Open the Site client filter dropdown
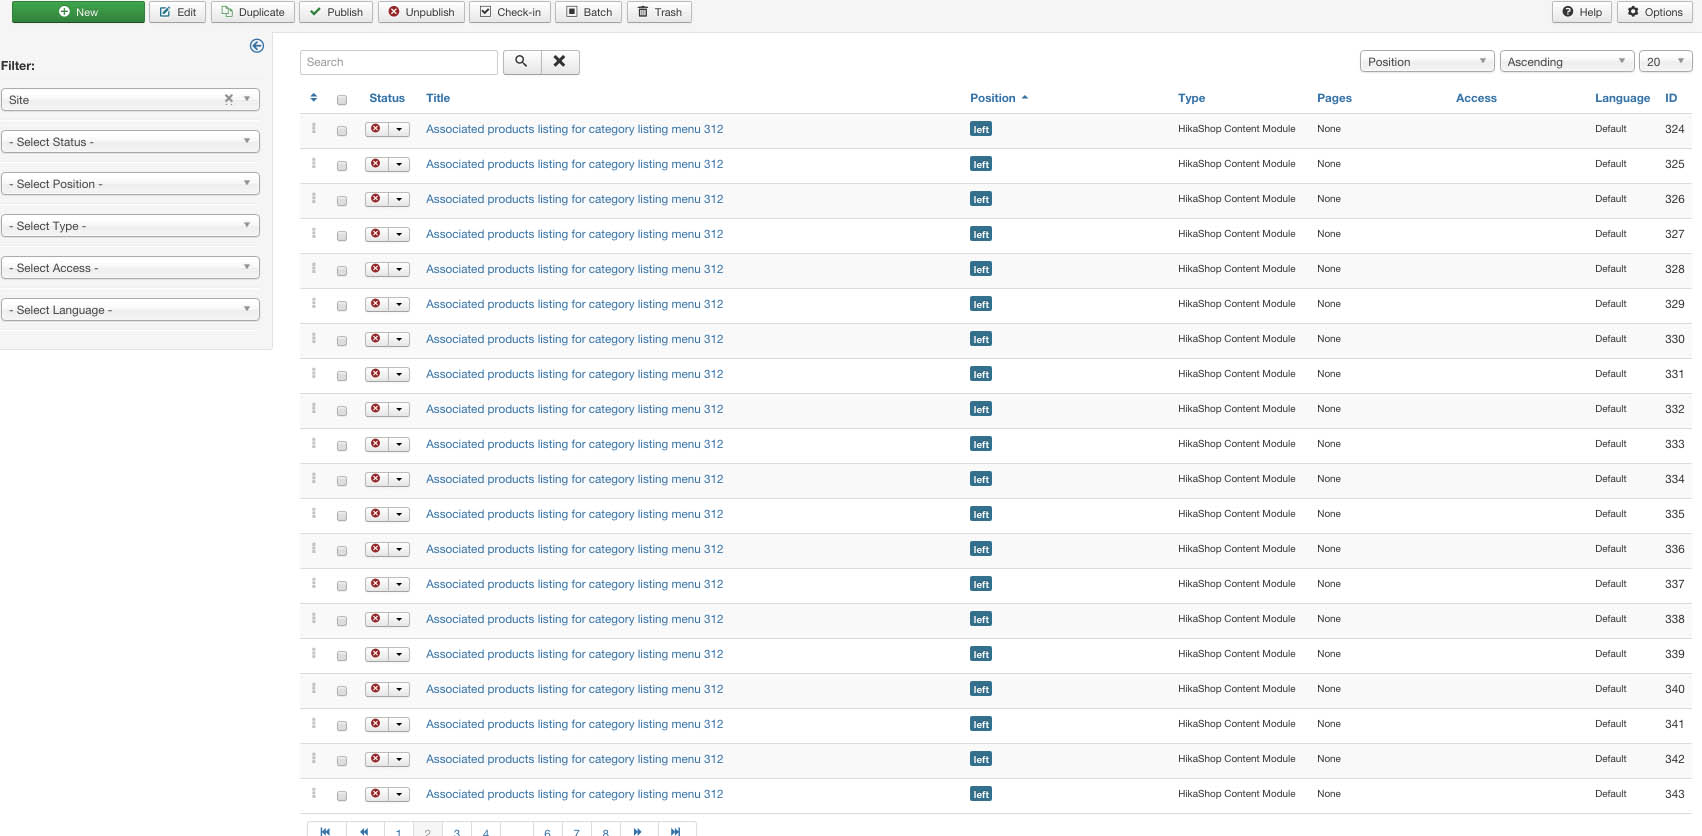The image size is (1702, 836). (x=130, y=100)
